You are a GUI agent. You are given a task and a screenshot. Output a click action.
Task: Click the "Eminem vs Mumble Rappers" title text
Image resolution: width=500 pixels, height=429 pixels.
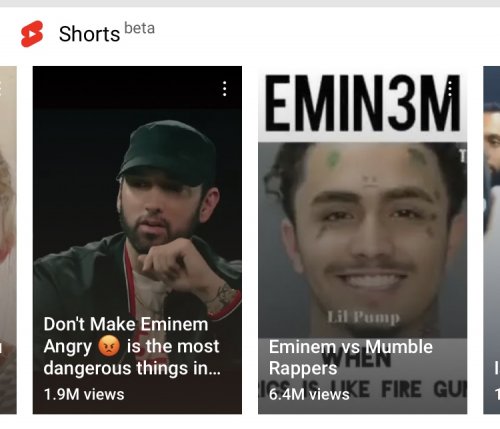point(351,357)
